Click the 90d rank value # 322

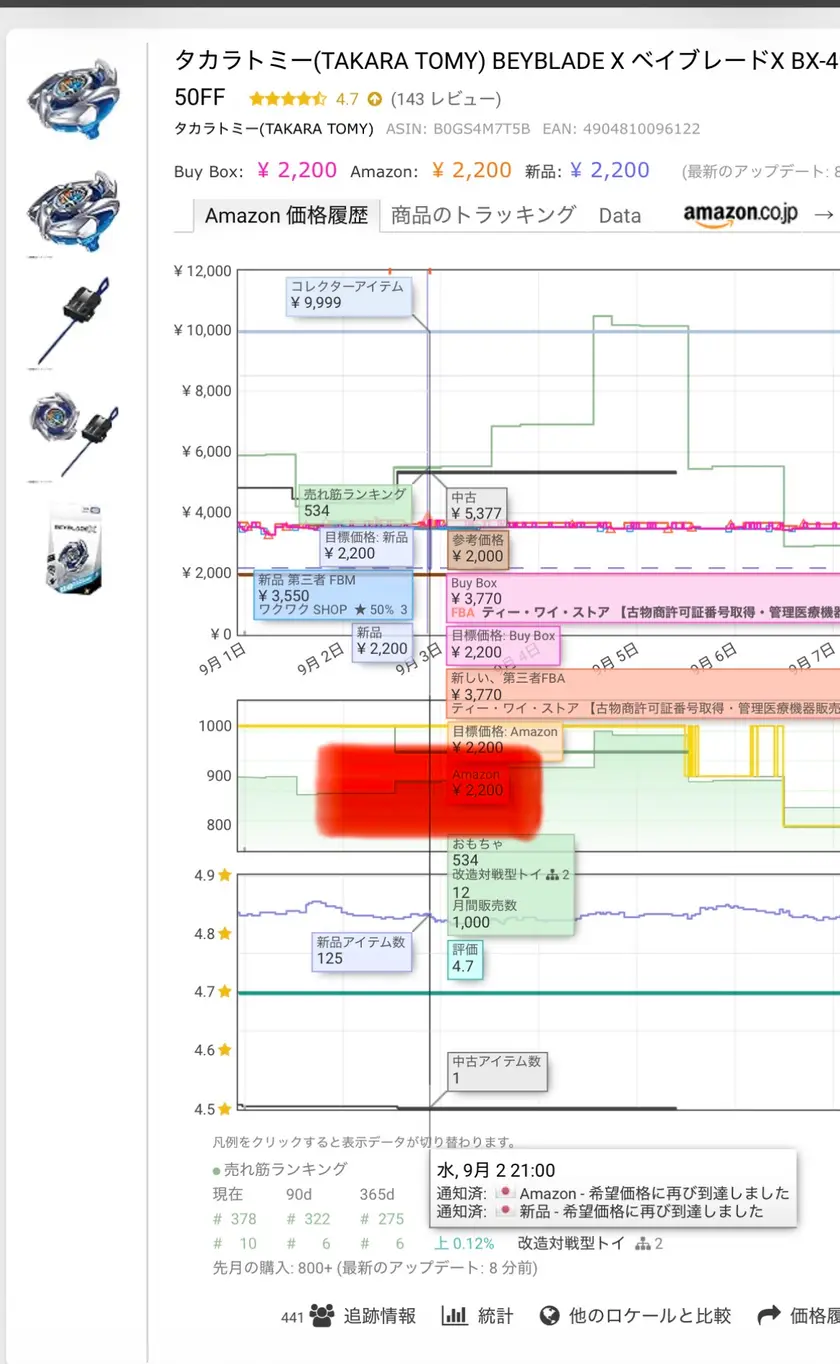[308, 1219]
